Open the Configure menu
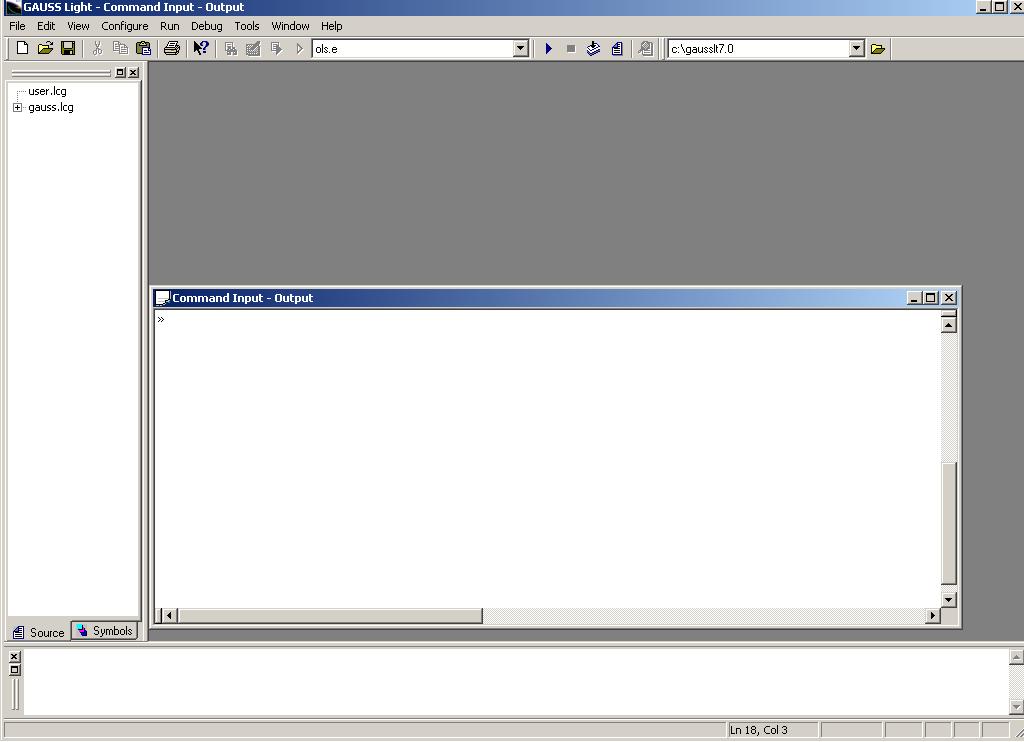The width and height of the screenshot is (1024, 742). 125,26
